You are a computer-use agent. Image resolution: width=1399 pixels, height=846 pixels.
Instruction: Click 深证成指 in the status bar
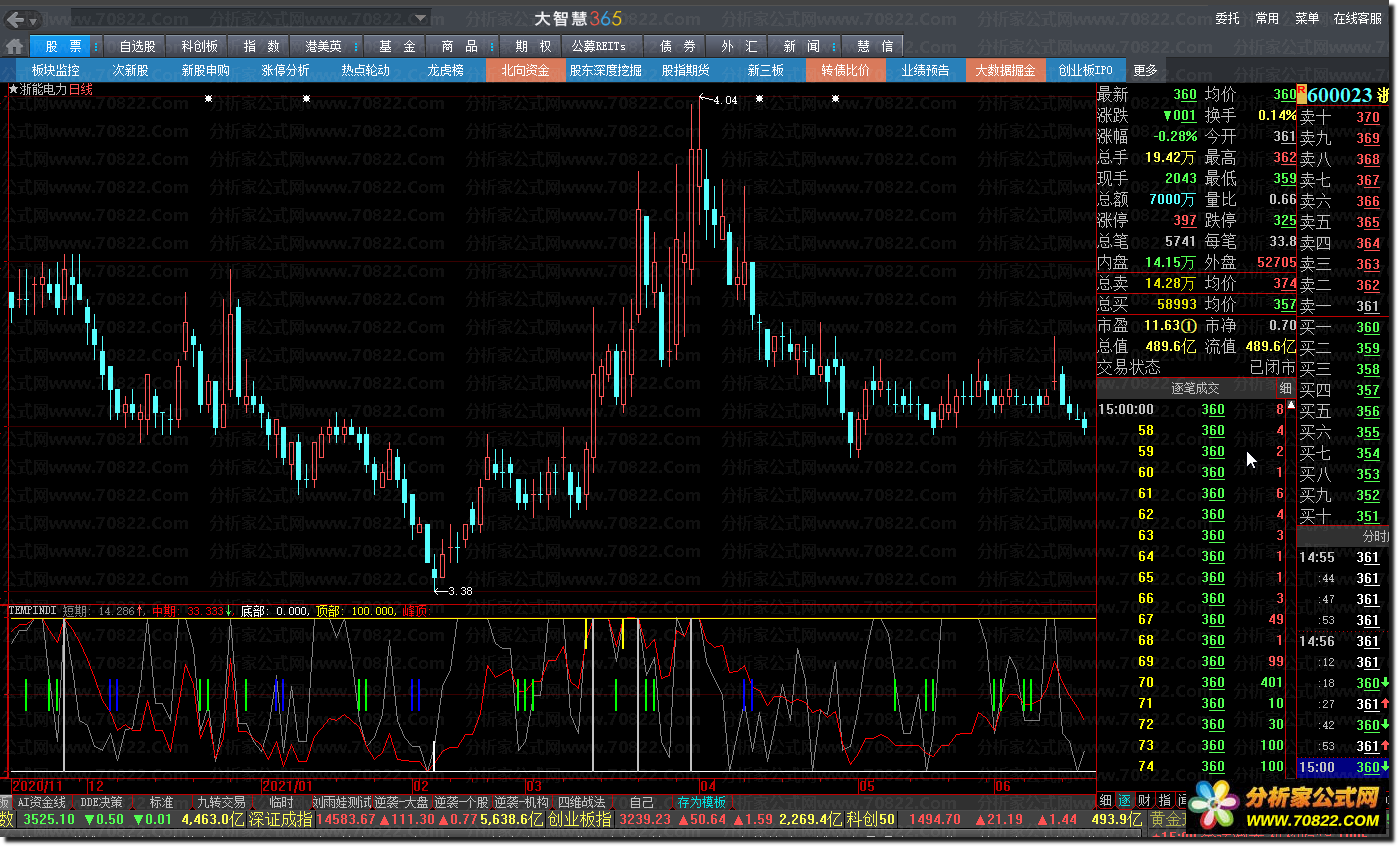pyautogui.click(x=280, y=819)
